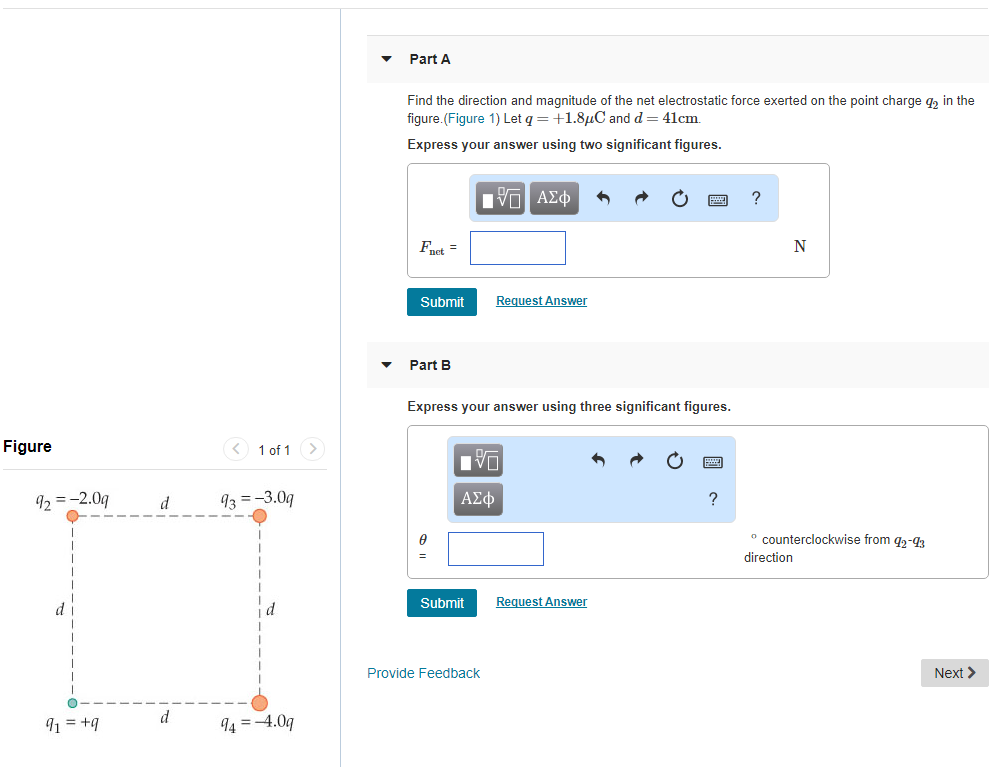Screen dimensions: 1007x767
Task: Open answer entry help in Part A
Action: point(755,198)
